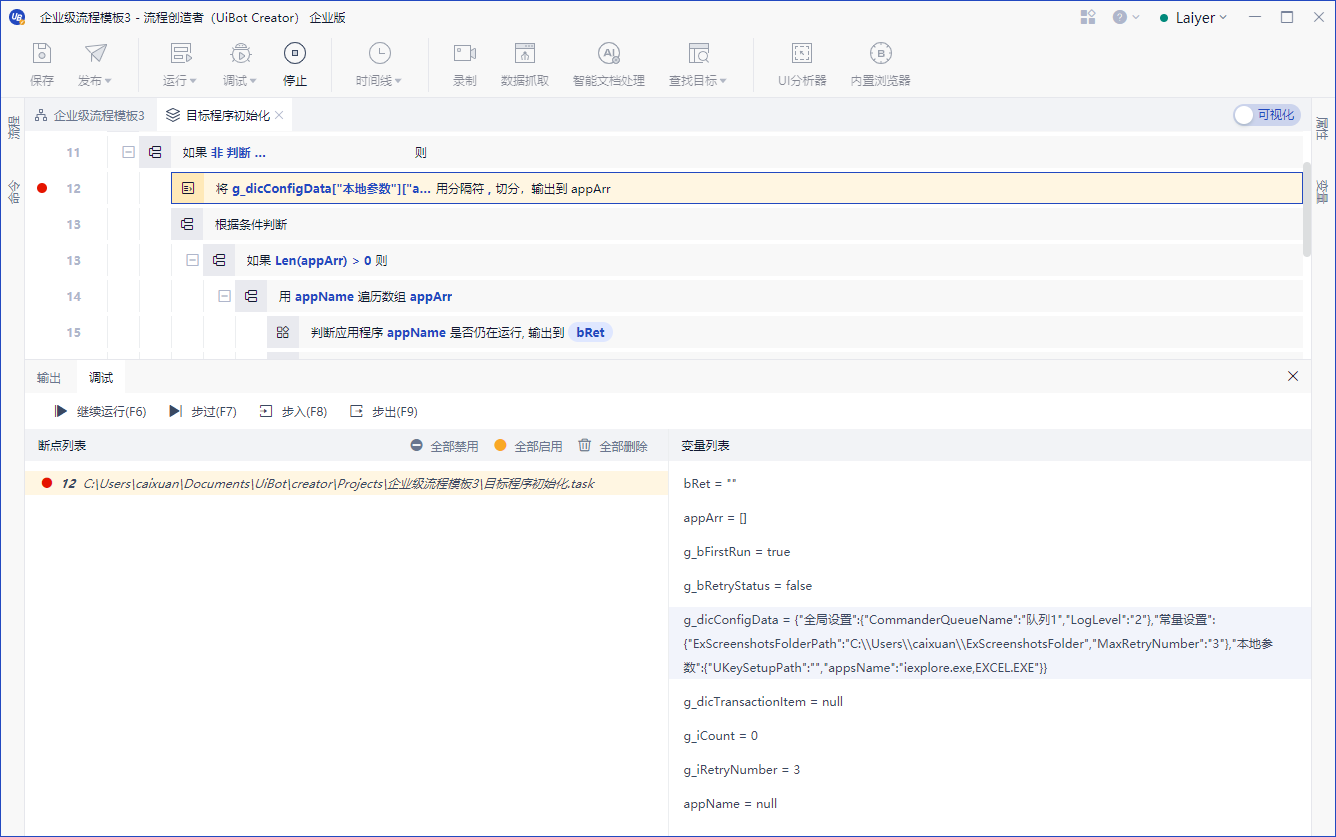Screen dimensions: 1336x837
Task: Select the 根据条件判断 command row
Action: coord(736,224)
